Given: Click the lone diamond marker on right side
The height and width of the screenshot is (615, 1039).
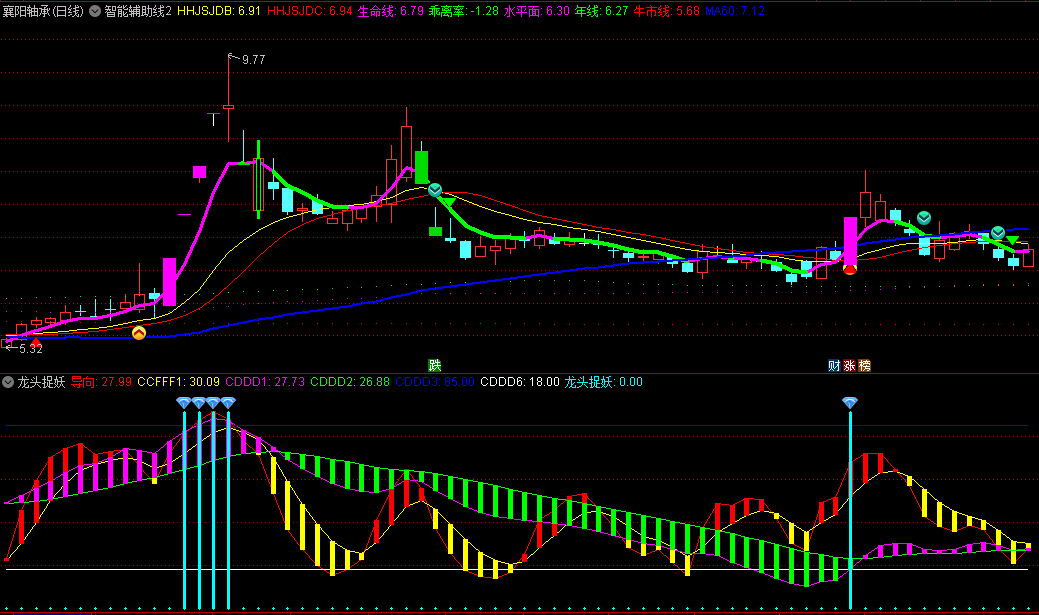Looking at the screenshot, I should tap(849, 402).
